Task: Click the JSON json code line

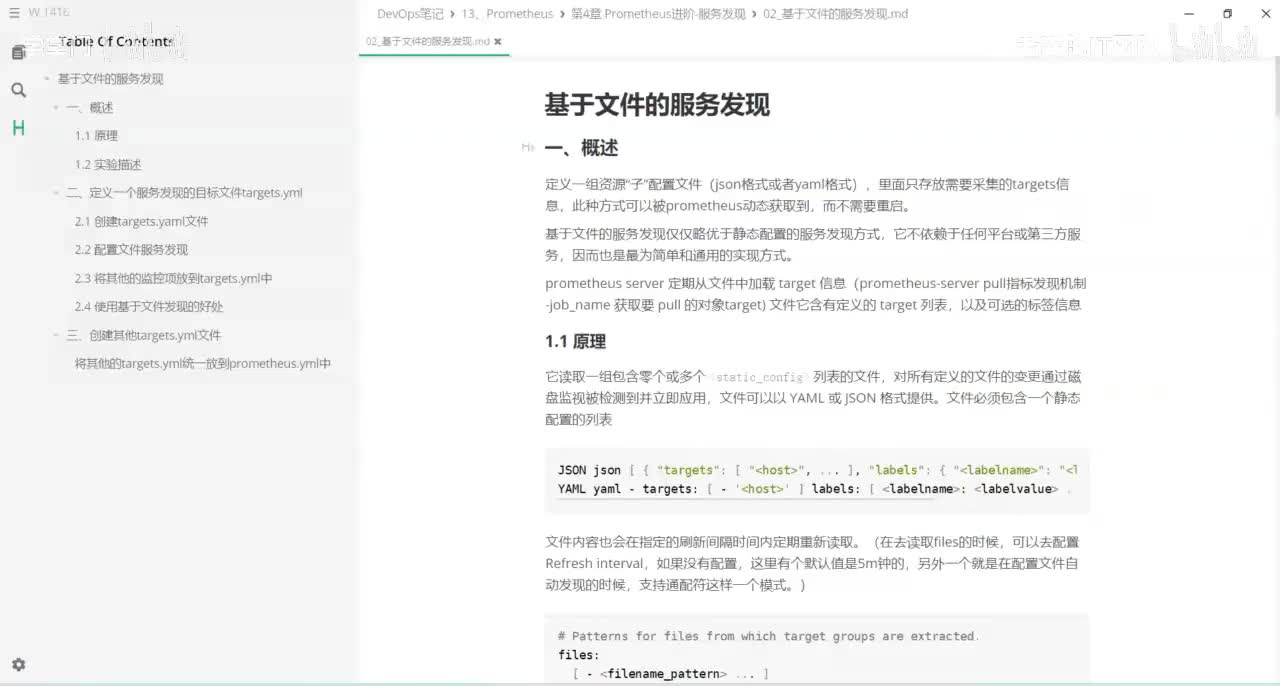Action: click(x=817, y=470)
